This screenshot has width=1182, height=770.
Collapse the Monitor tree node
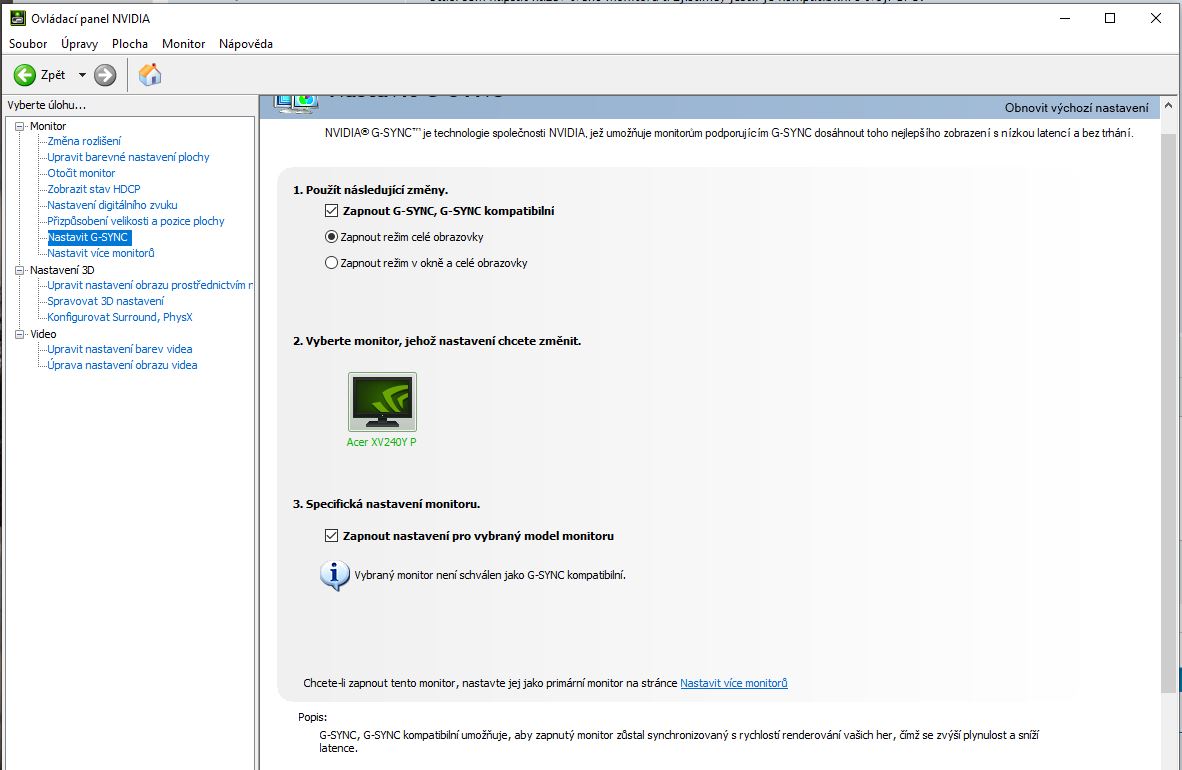click(20, 126)
